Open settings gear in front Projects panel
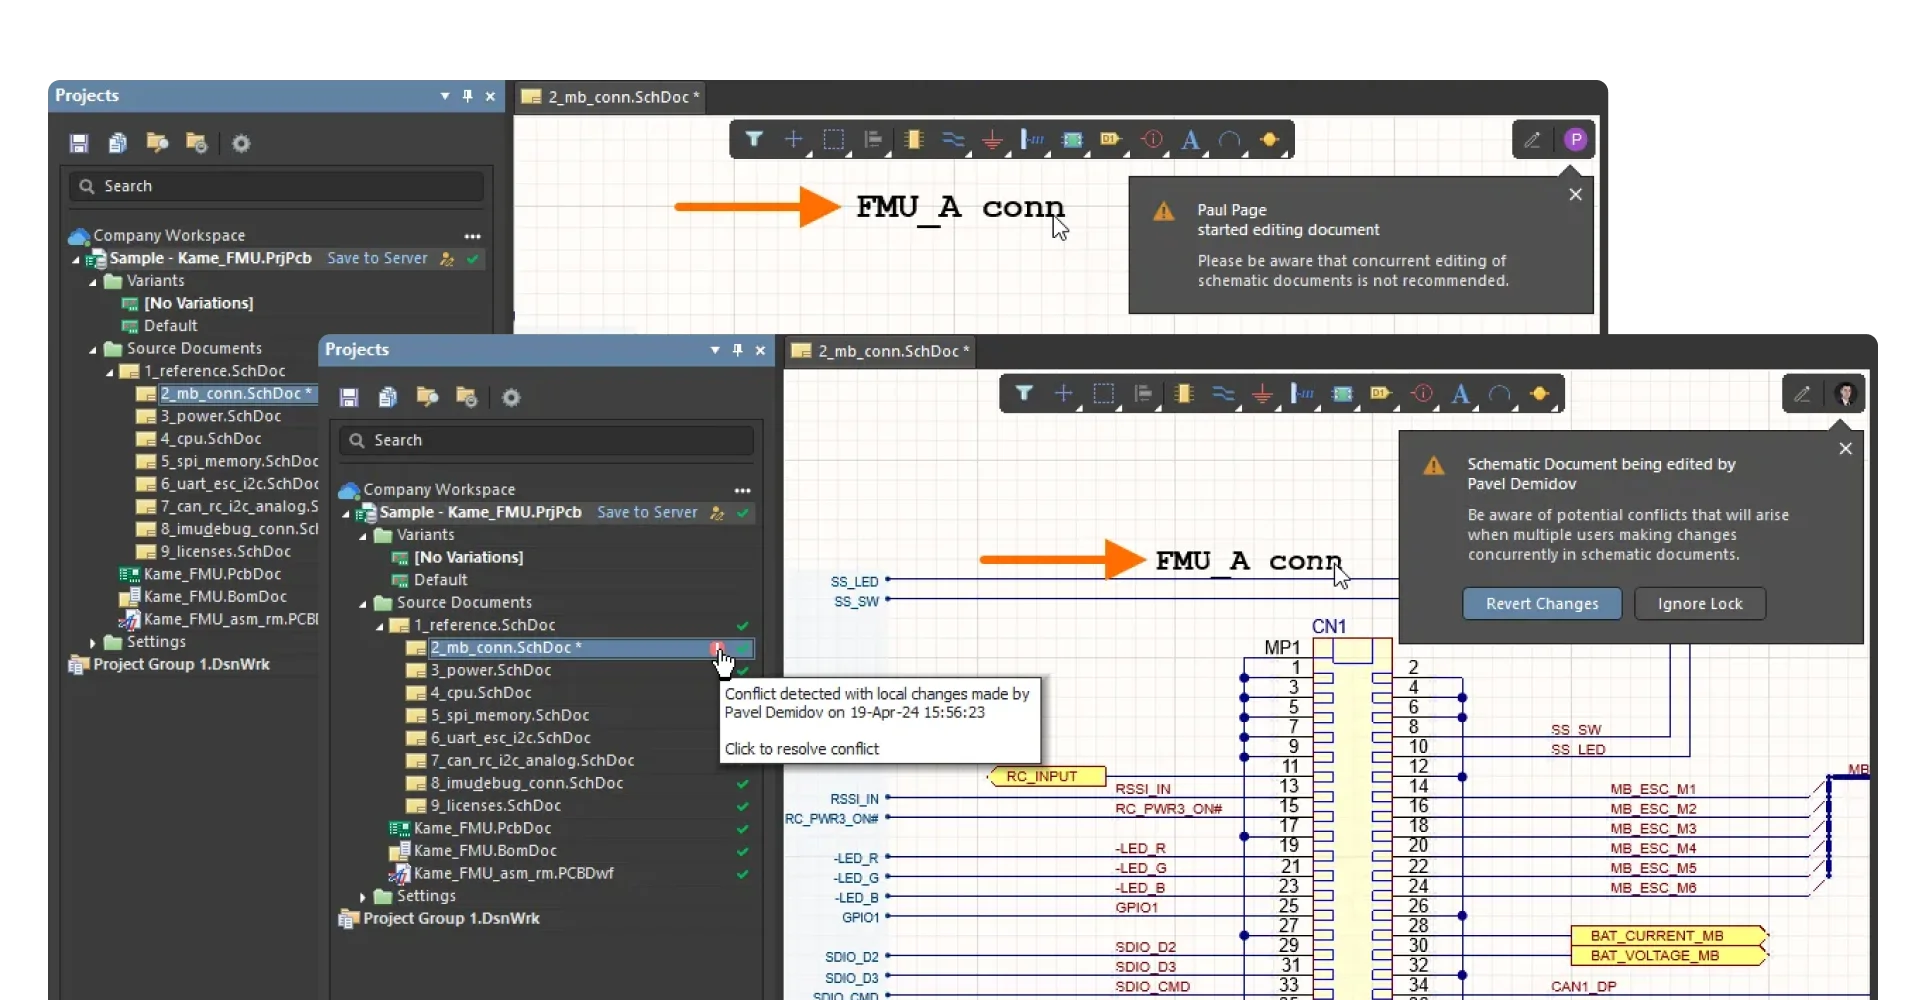The height and width of the screenshot is (1000, 1920). point(511,398)
